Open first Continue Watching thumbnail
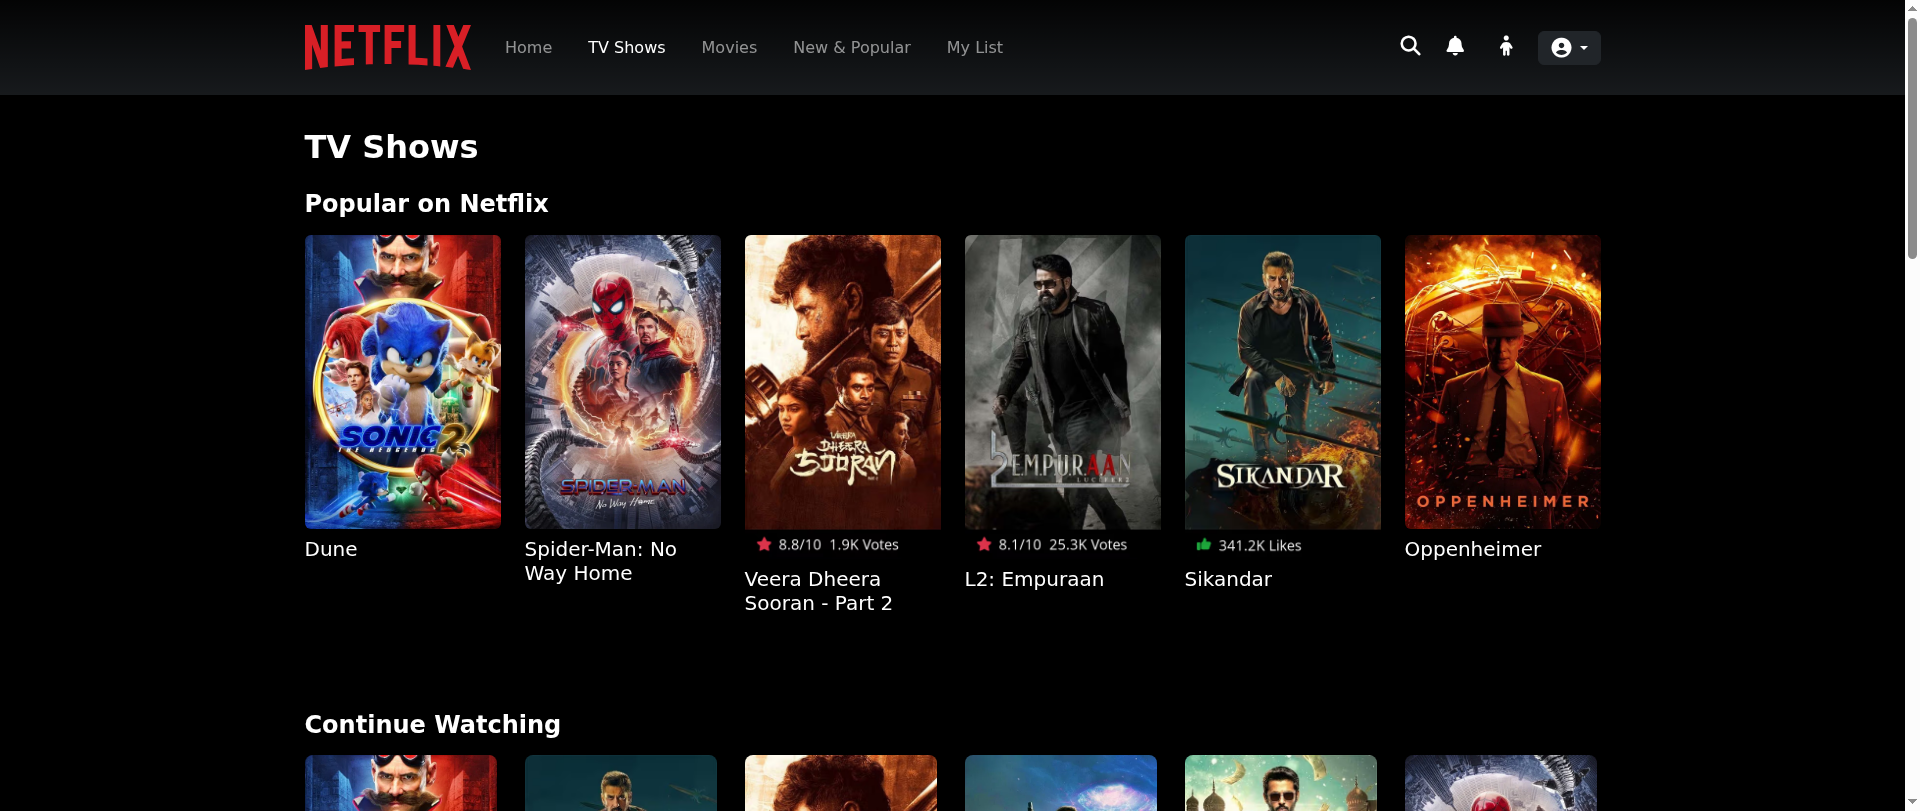Viewport: 1920px width, 811px height. pyautogui.click(x=401, y=783)
